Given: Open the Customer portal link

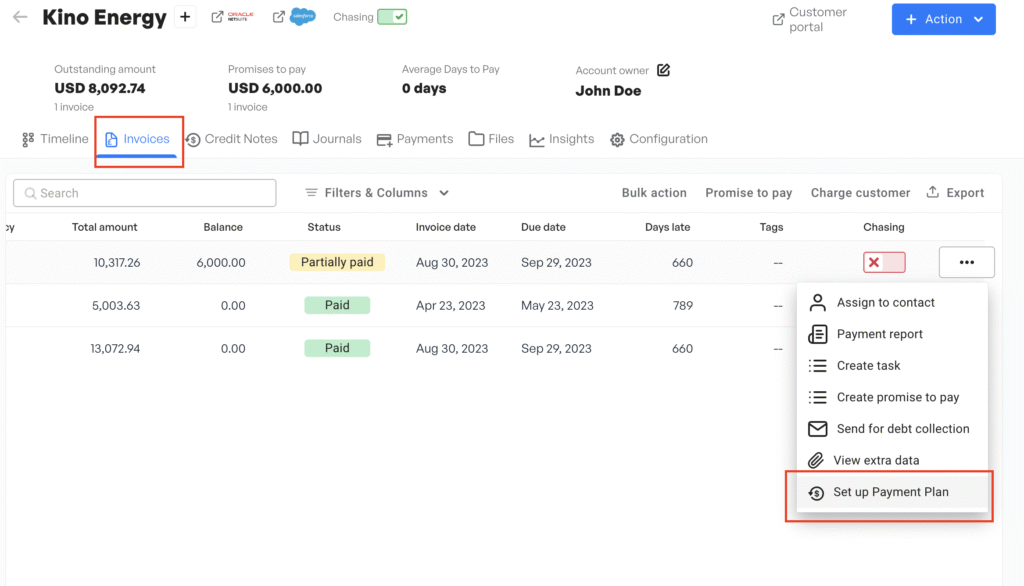Looking at the screenshot, I should (809, 19).
